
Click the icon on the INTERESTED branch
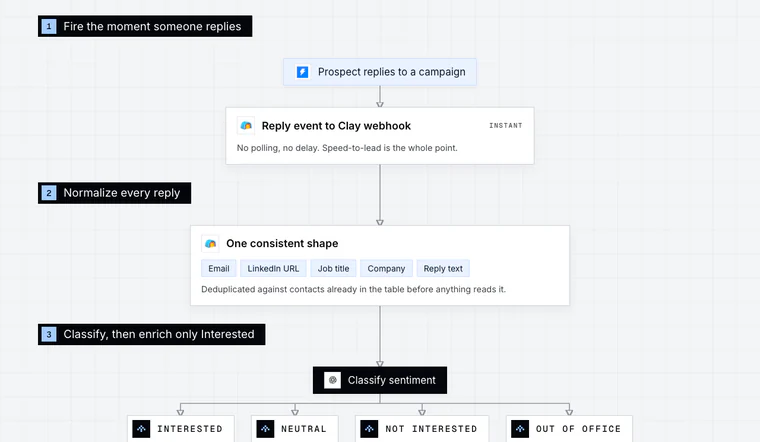coord(141,429)
